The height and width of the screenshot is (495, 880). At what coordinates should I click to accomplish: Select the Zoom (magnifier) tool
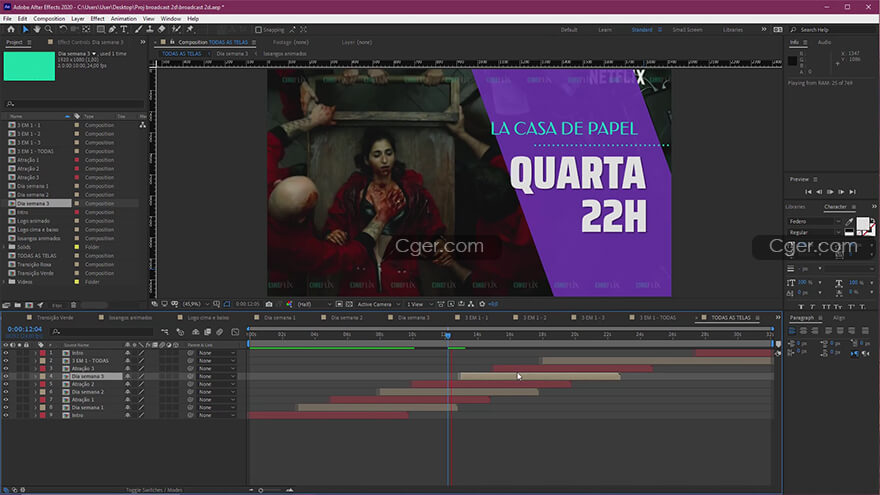(x=49, y=29)
